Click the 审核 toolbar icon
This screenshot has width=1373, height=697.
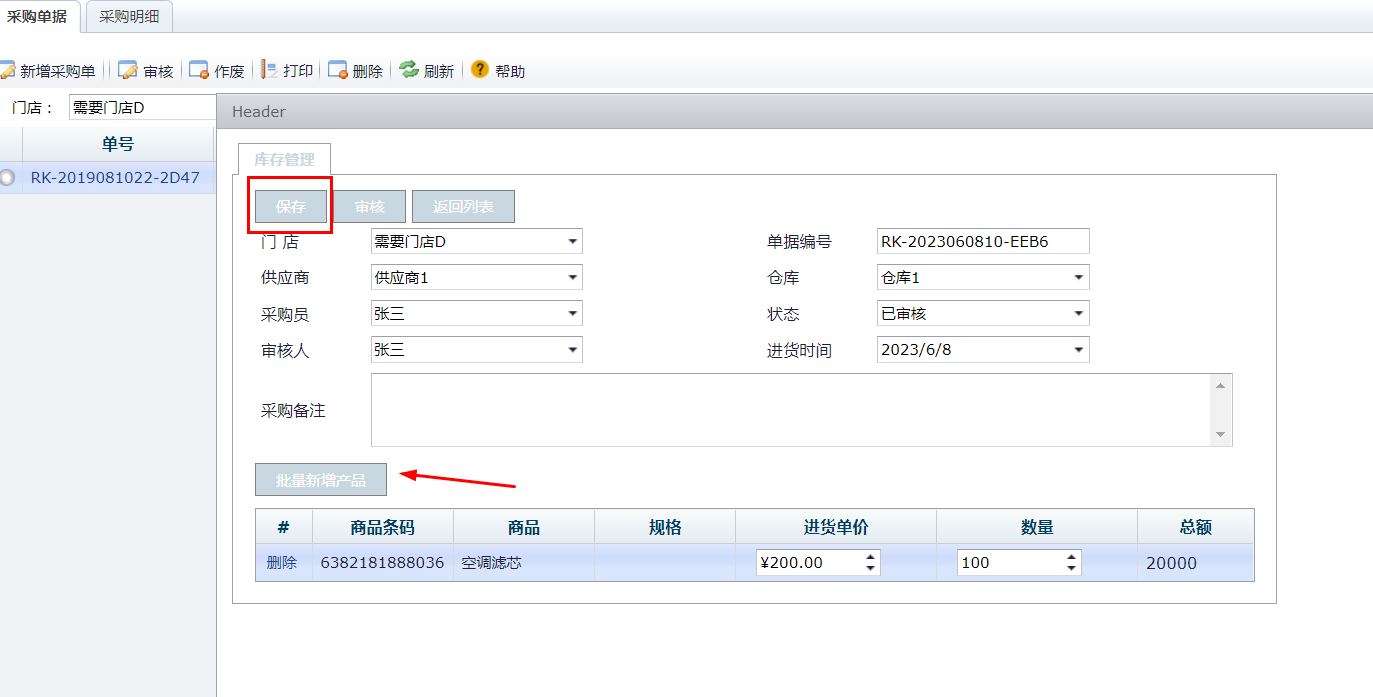point(128,70)
